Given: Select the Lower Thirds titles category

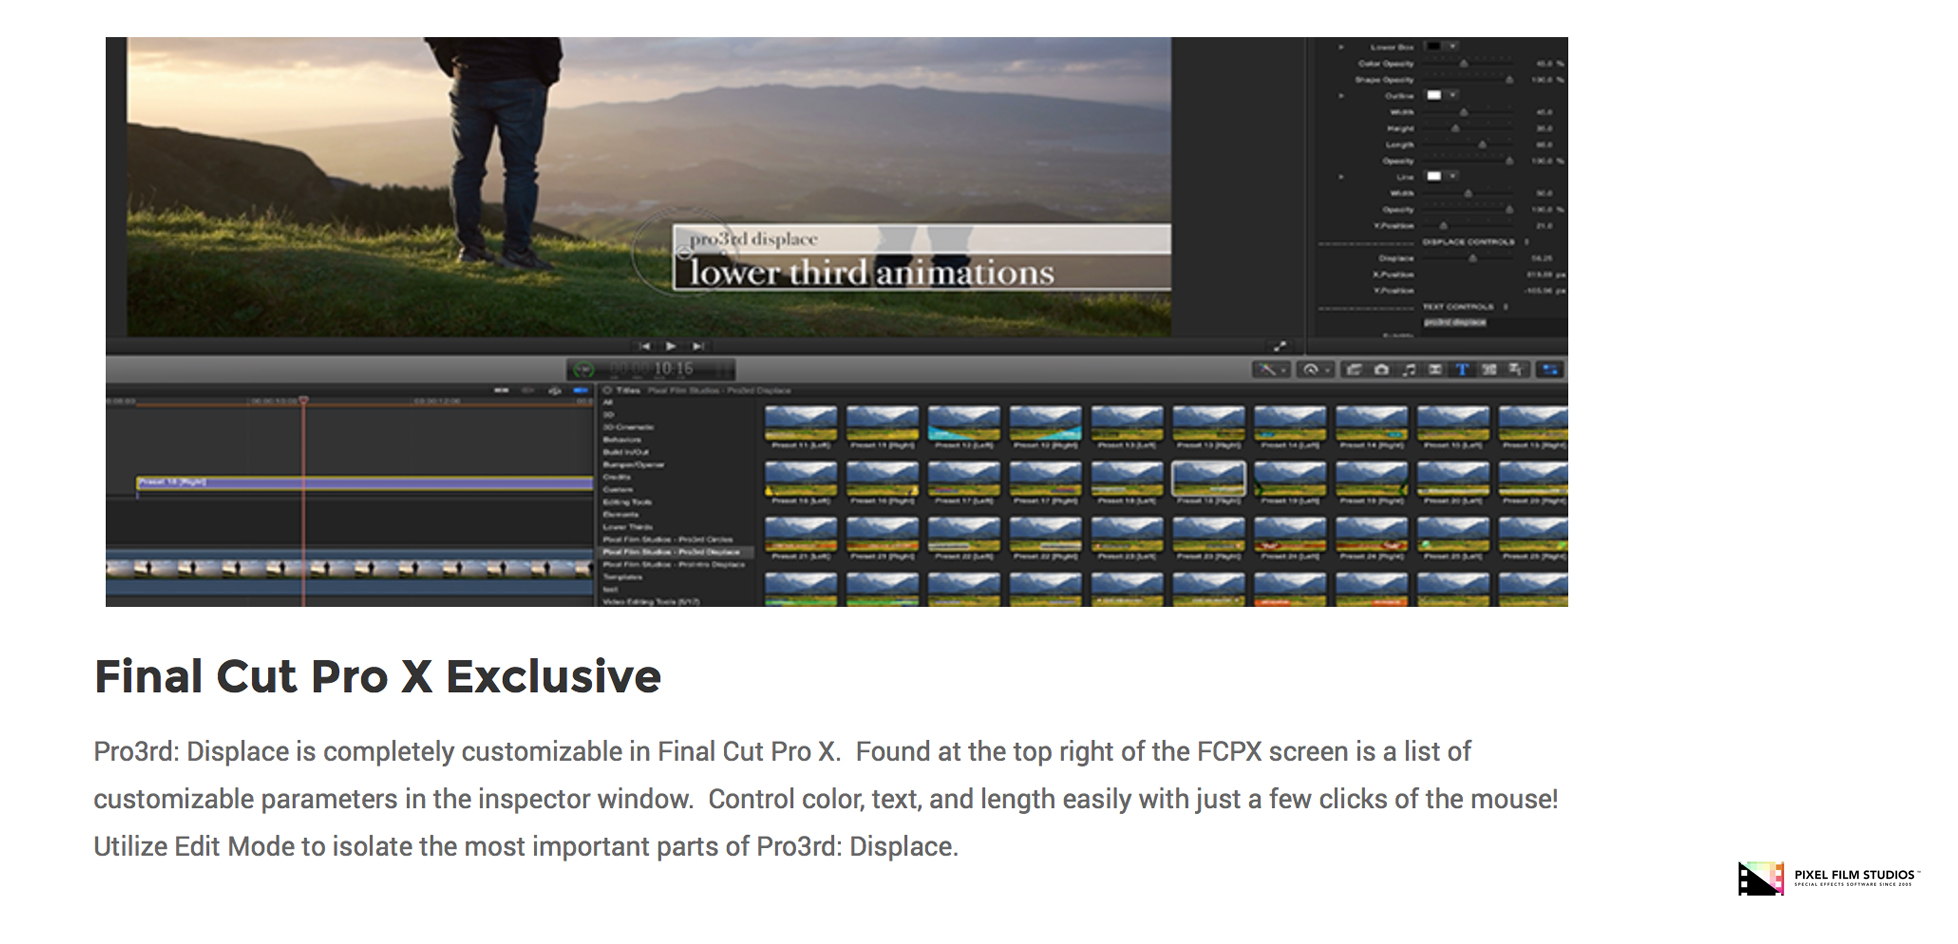Looking at the screenshot, I should 627,527.
